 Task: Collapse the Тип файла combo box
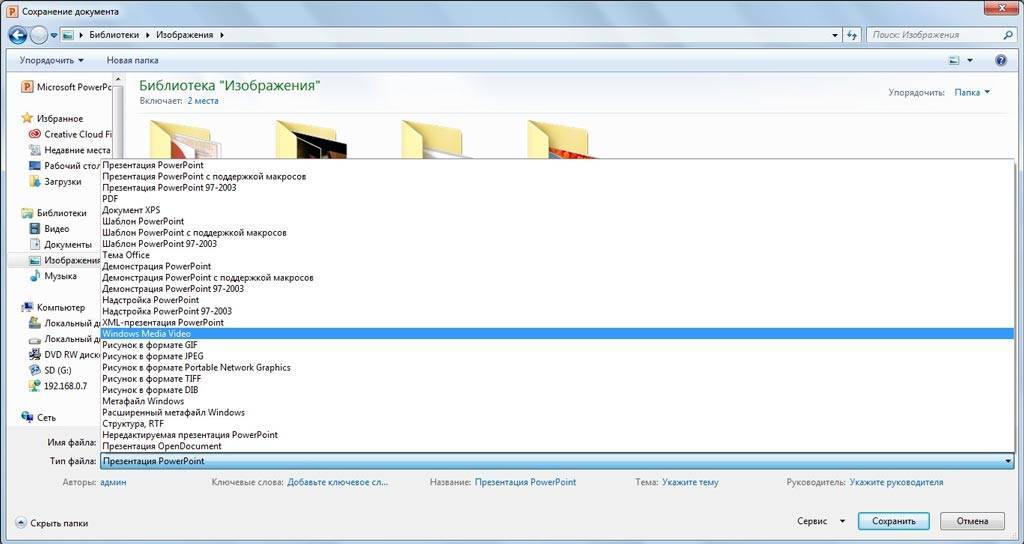tap(1007, 461)
